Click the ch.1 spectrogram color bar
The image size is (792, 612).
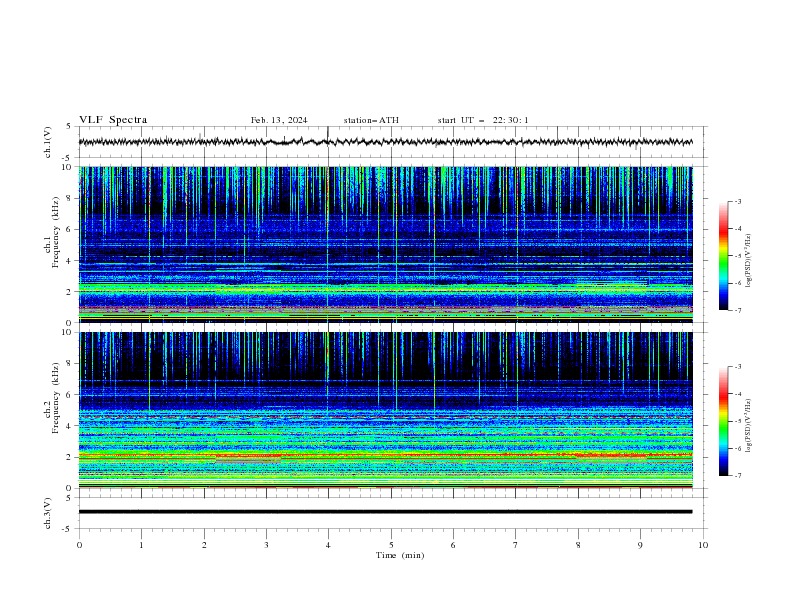pyautogui.click(x=723, y=256)
